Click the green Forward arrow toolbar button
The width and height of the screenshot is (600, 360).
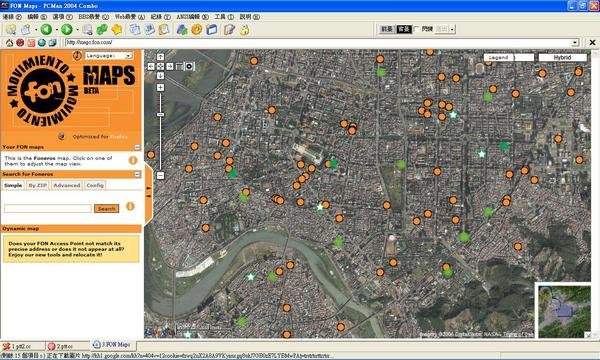tap(67, 29)
